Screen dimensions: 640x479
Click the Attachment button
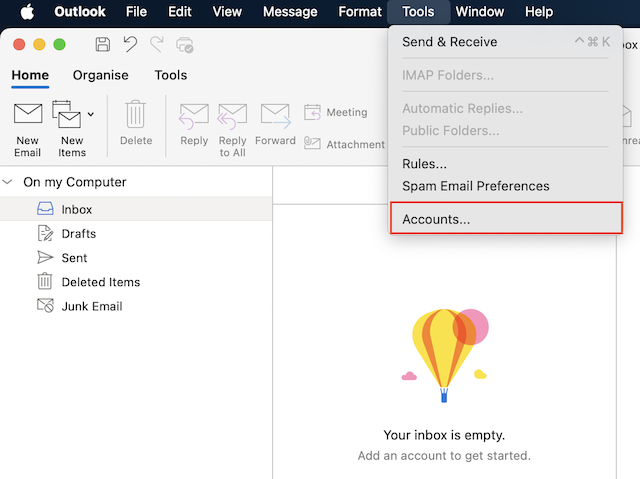tap(344, 144)
